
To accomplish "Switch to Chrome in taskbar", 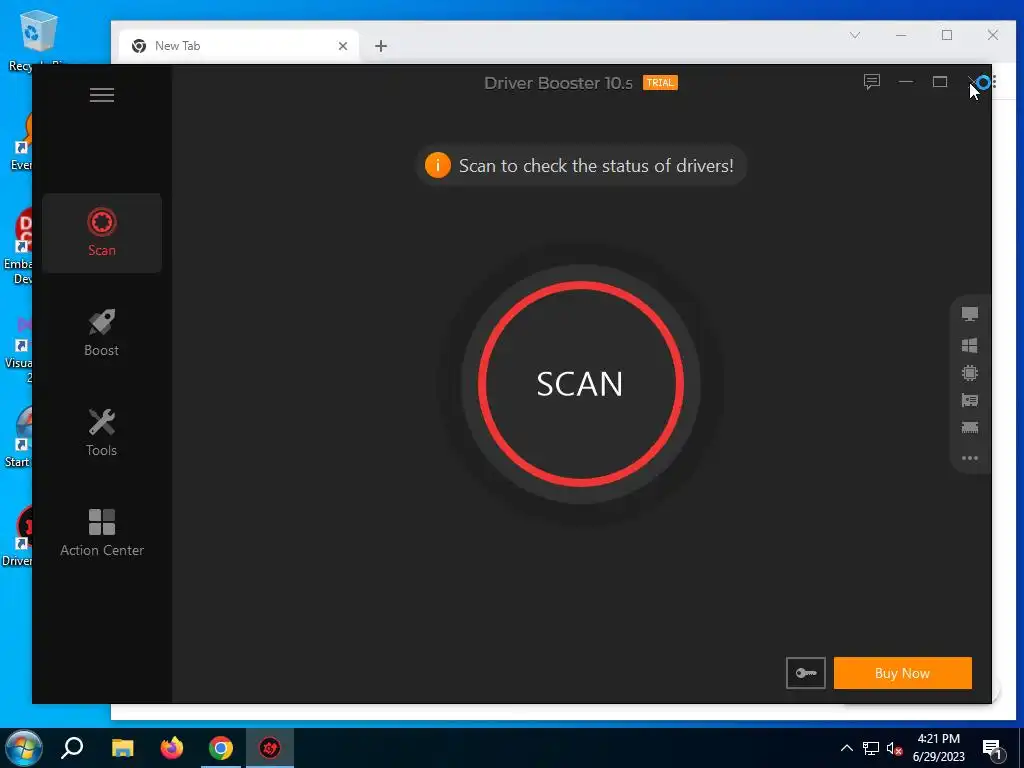I will click(221, 748).
